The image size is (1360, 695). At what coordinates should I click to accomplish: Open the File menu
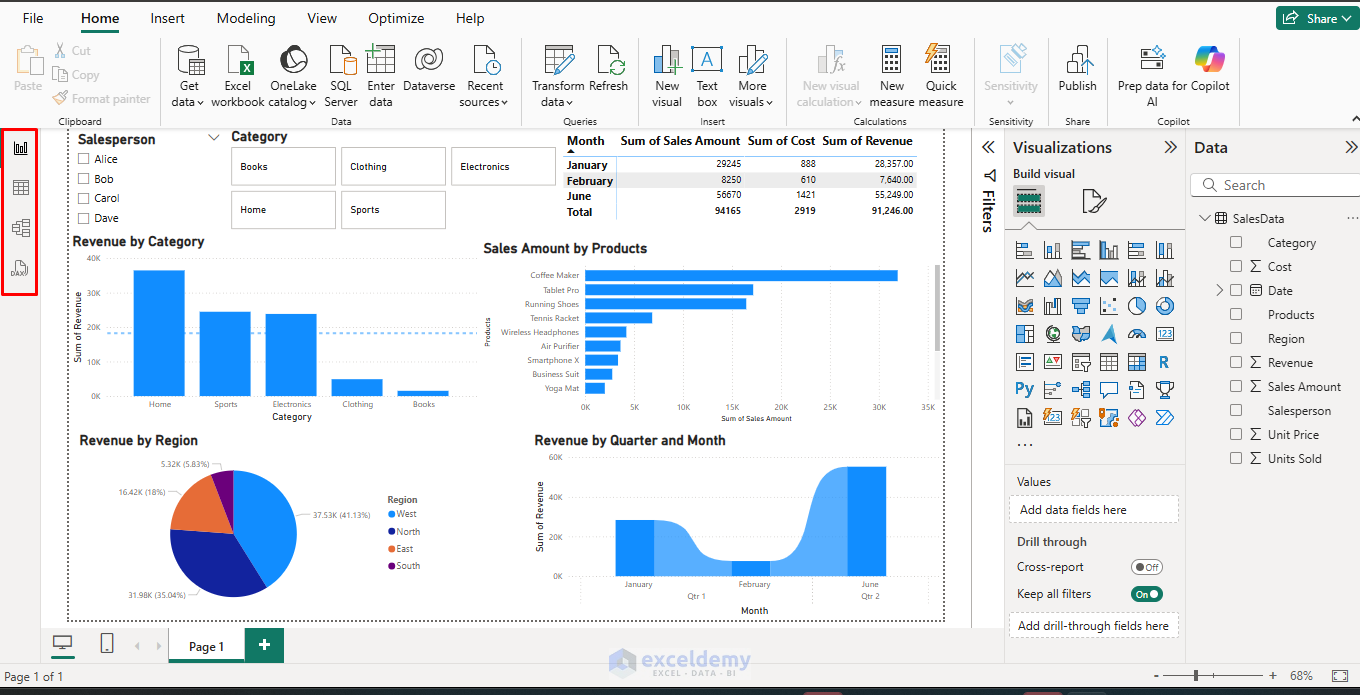coord(33,18)
